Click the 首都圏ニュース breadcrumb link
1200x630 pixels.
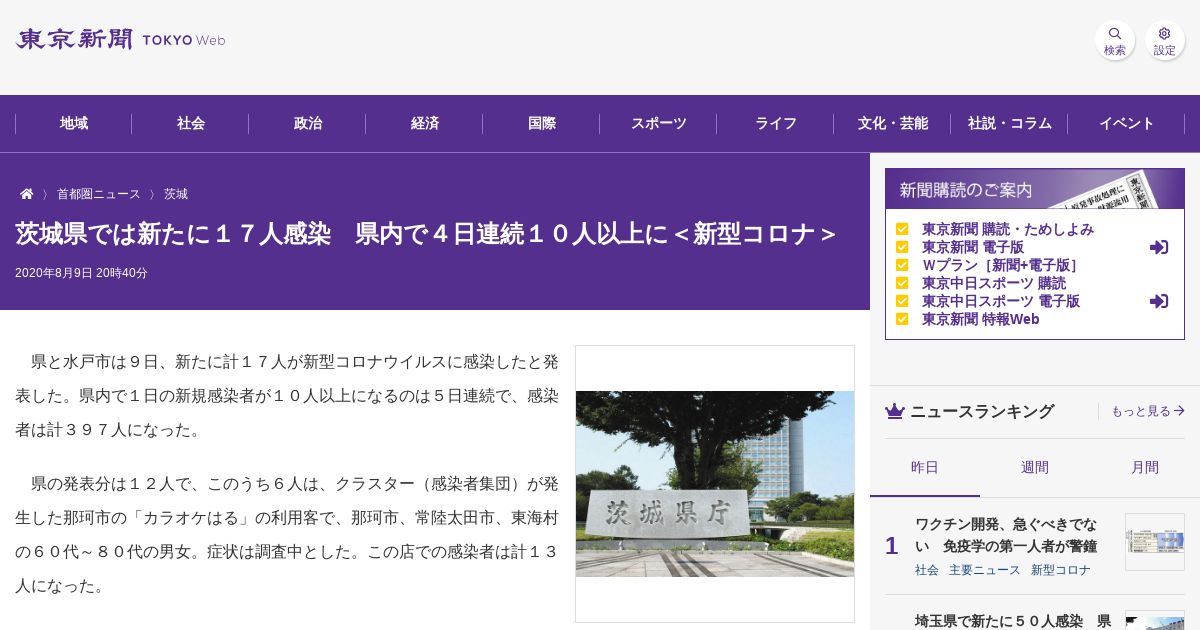99,194
